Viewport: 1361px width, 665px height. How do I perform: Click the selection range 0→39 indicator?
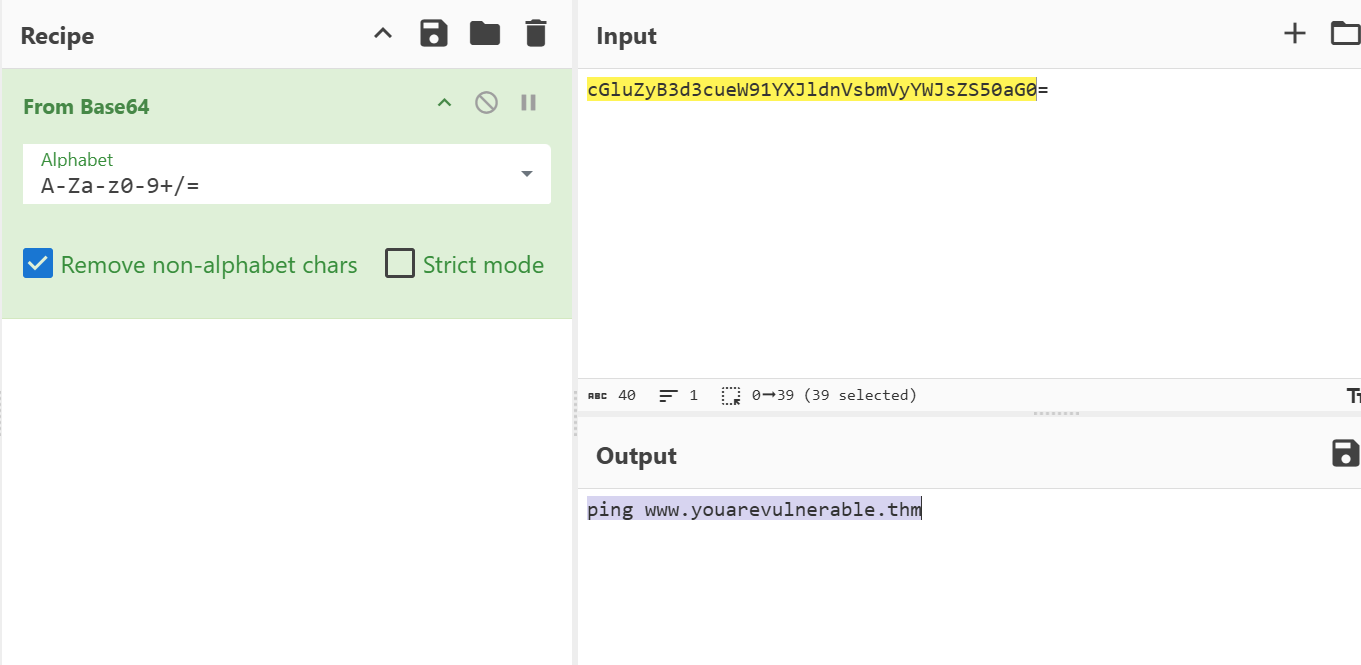(819, 395)
